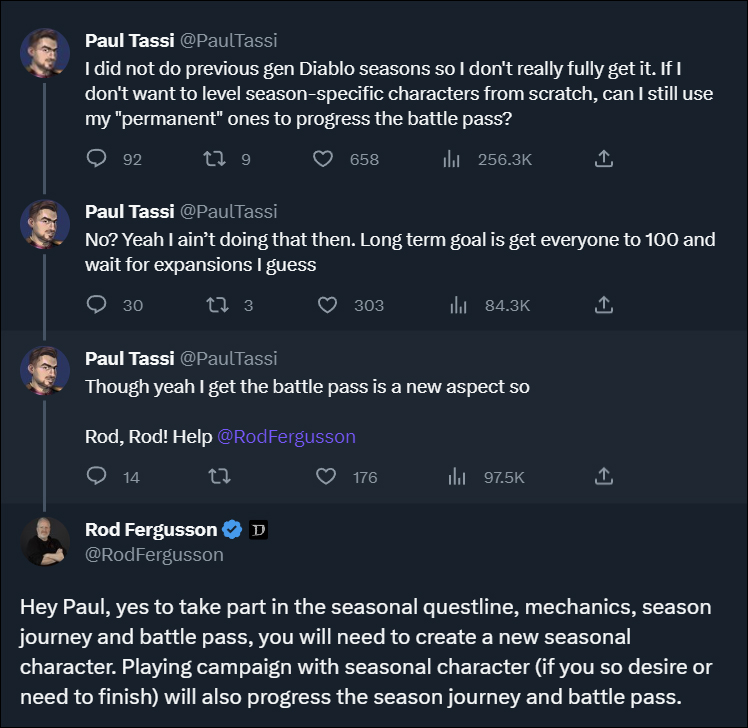
Task: Like the tweet with 658 likes
Action: pos(323,159)
